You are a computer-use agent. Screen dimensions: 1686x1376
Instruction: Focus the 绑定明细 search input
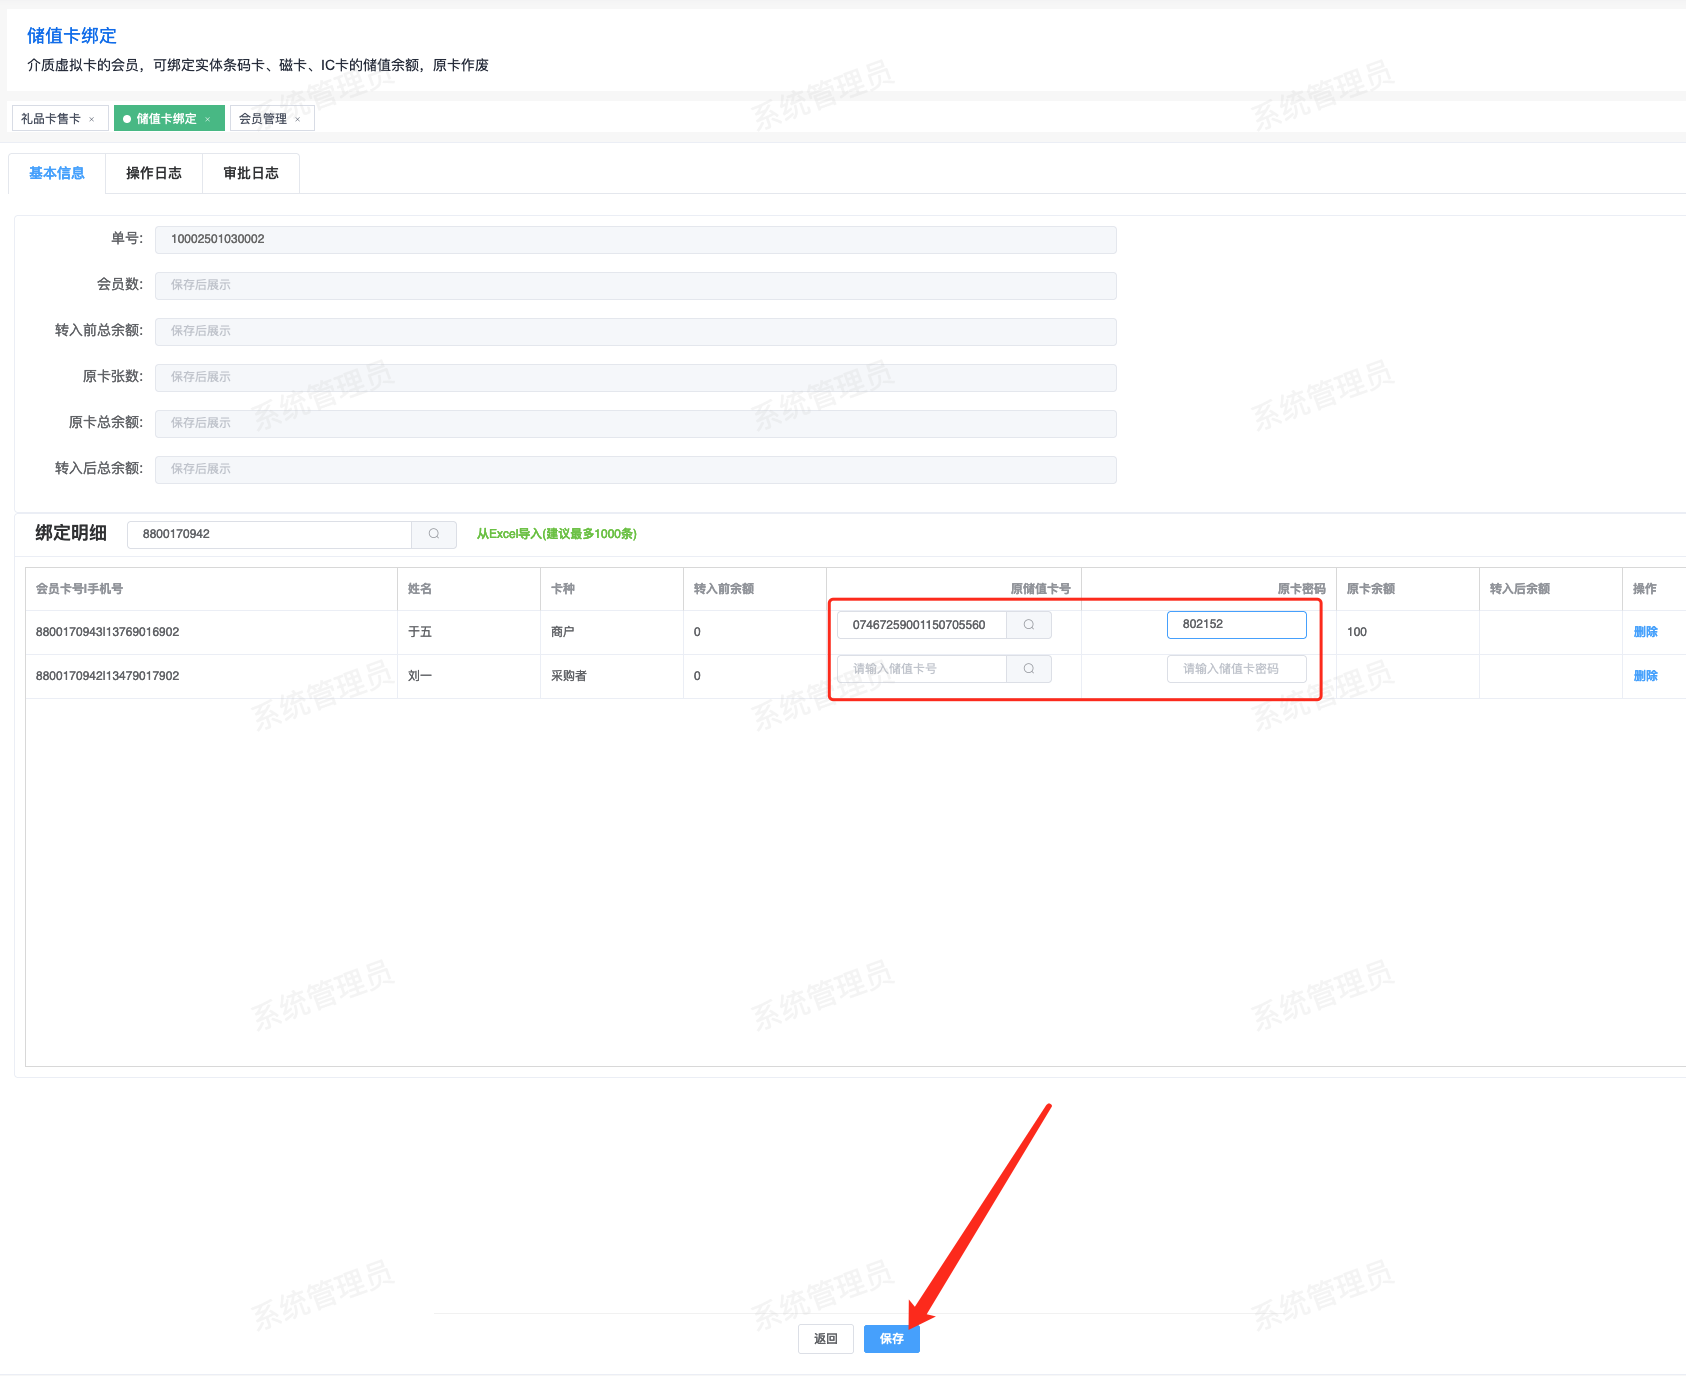point(270,534)
